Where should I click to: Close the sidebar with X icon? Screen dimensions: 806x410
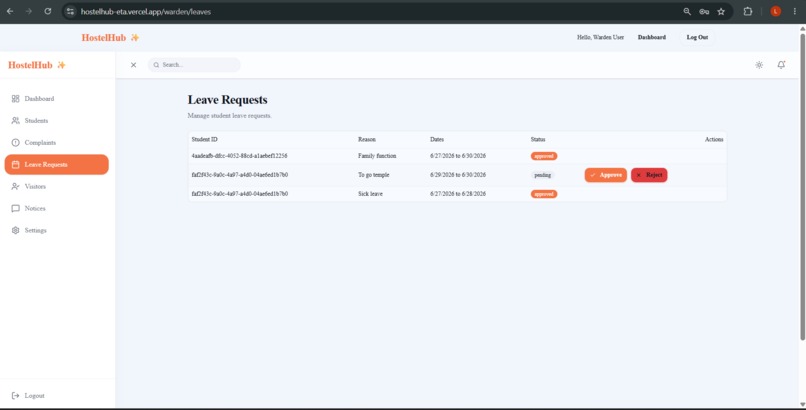tap(134, 65)
